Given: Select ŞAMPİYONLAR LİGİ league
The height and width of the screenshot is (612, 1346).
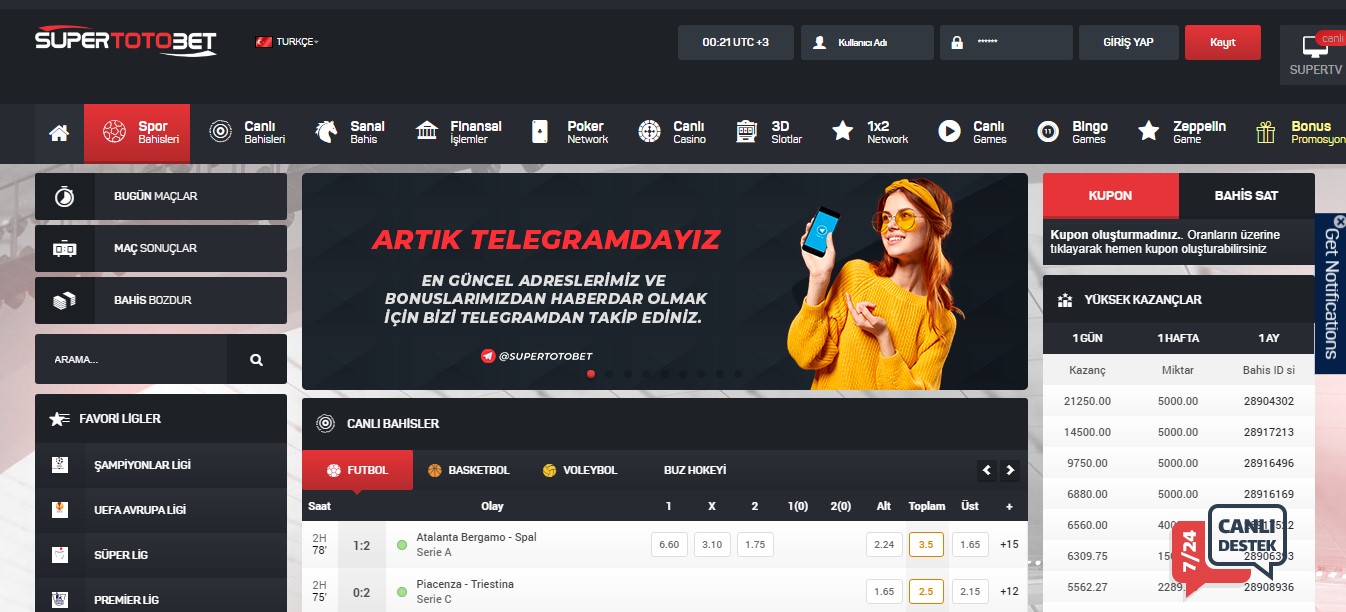Looking at the screenshot, I should (161, 465).
